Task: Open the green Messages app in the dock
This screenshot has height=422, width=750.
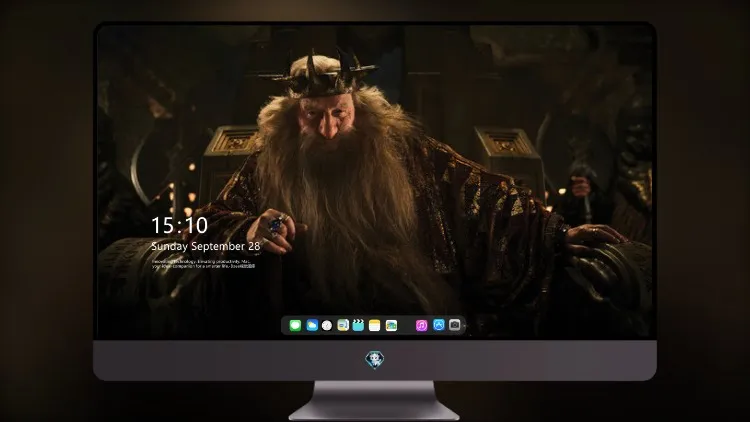Action: tap(295, 326)
